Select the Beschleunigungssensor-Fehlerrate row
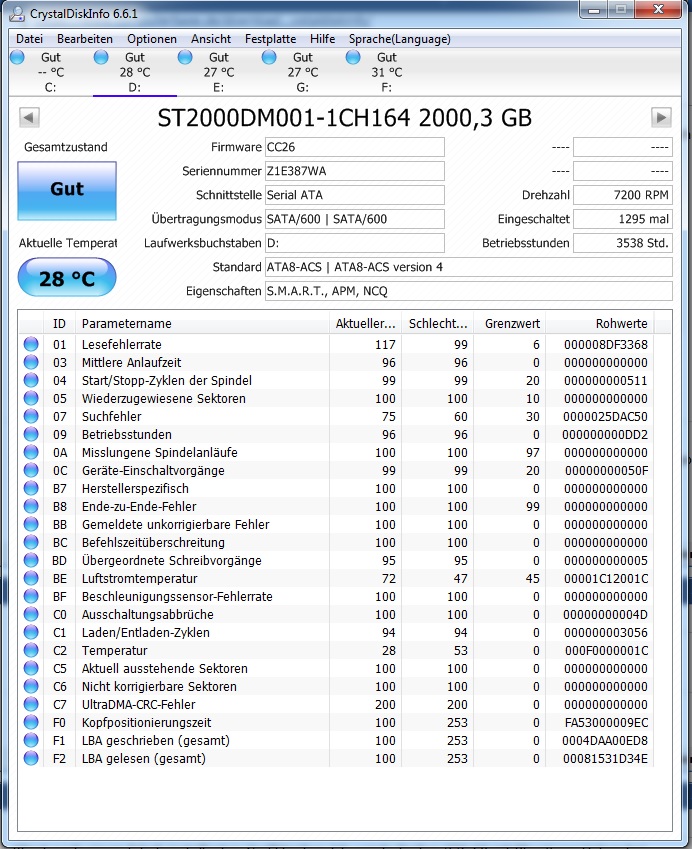Screen dimensions: 692x849 [x=337, y=597]
